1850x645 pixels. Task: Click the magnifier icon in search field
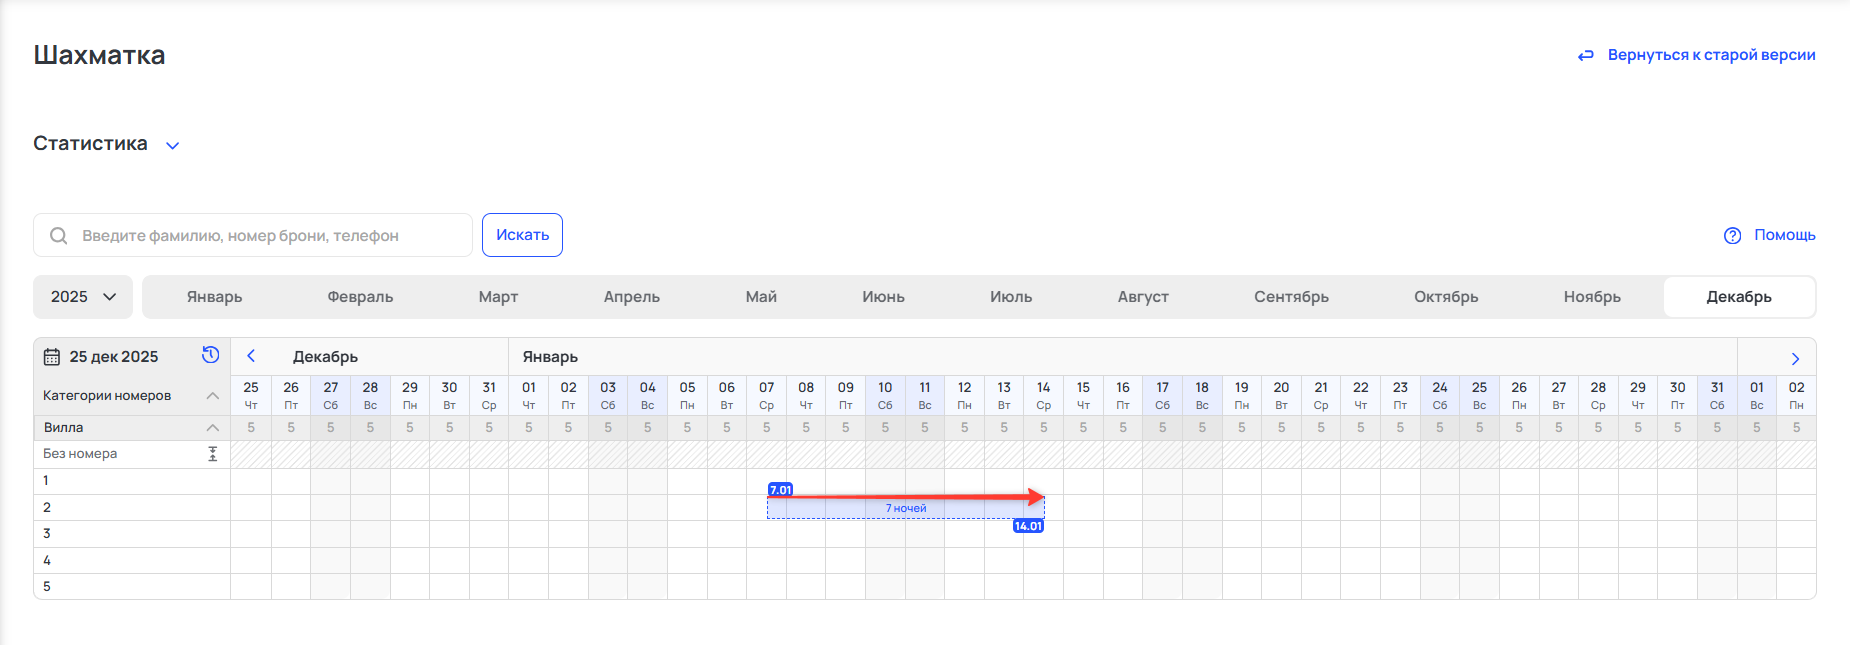59,235
